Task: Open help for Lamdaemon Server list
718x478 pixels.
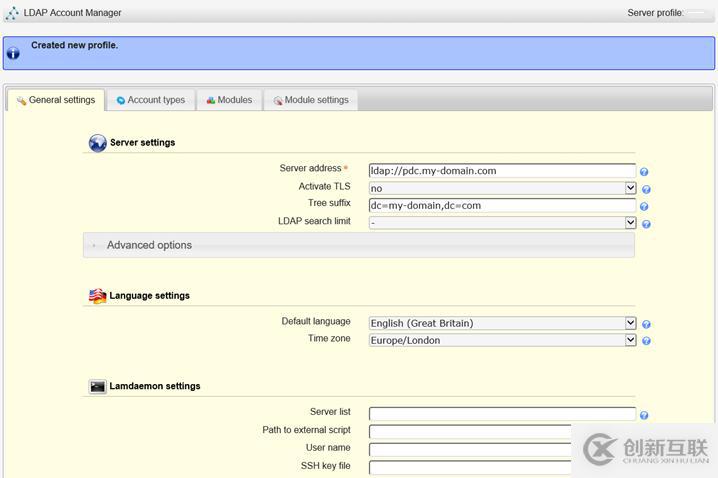Action: point(644,415)
